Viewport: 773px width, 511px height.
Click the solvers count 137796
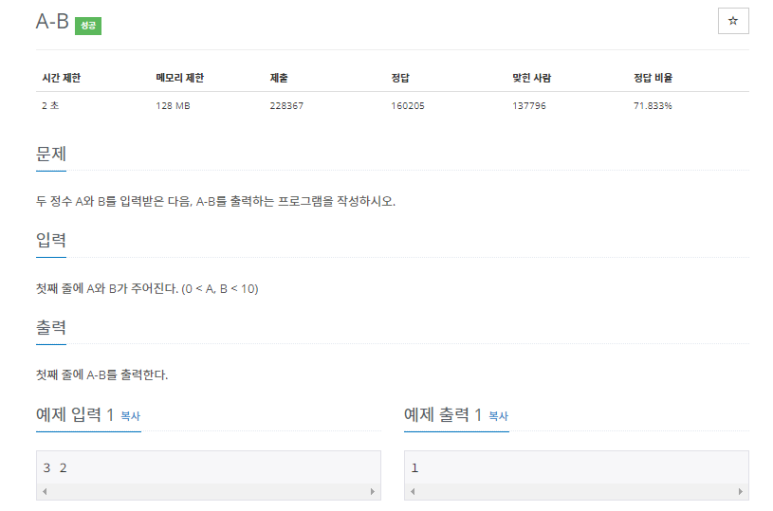(529, 105)
